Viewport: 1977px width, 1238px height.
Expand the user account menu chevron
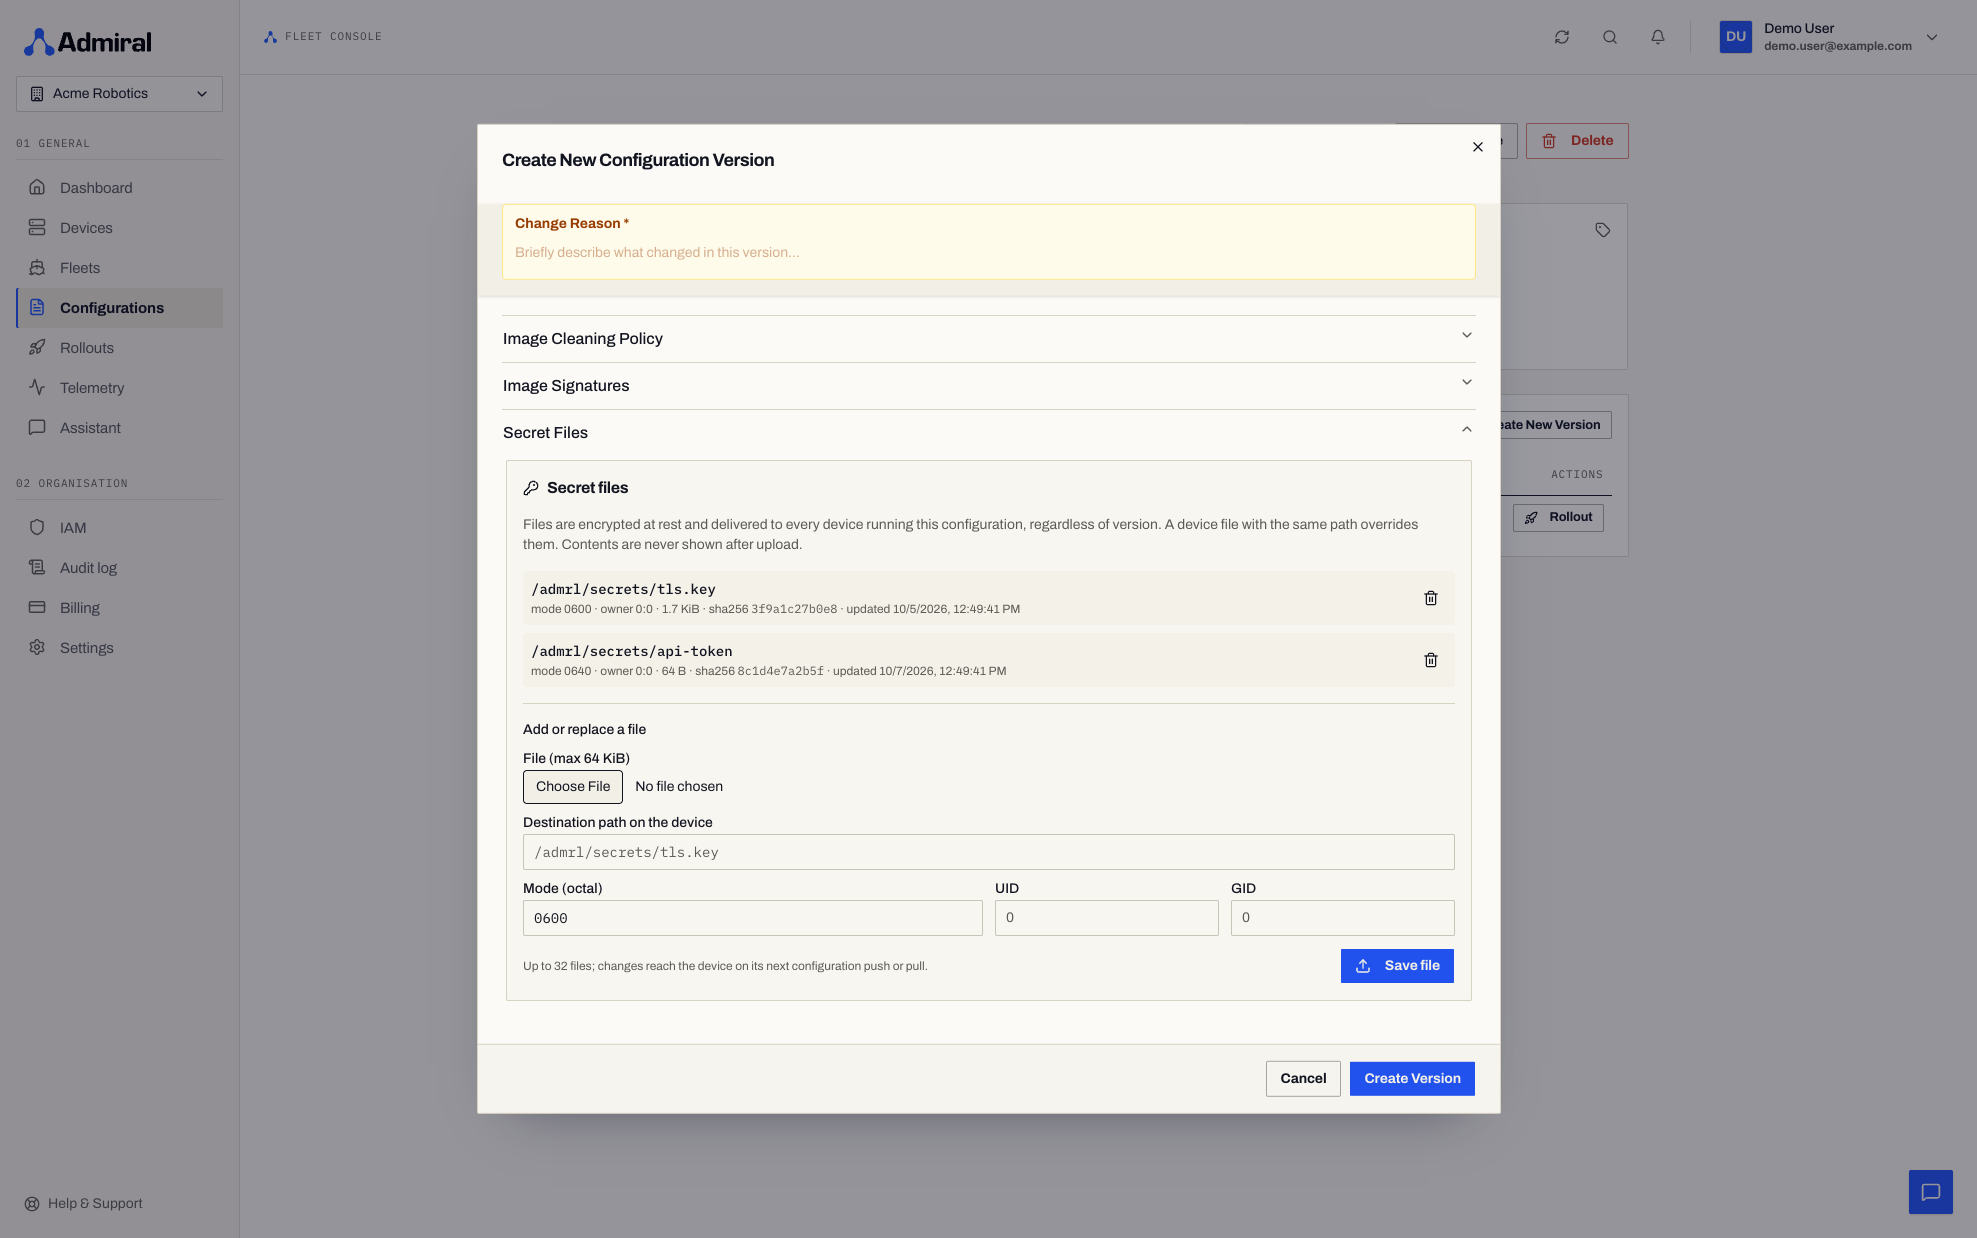(1932, 37)
